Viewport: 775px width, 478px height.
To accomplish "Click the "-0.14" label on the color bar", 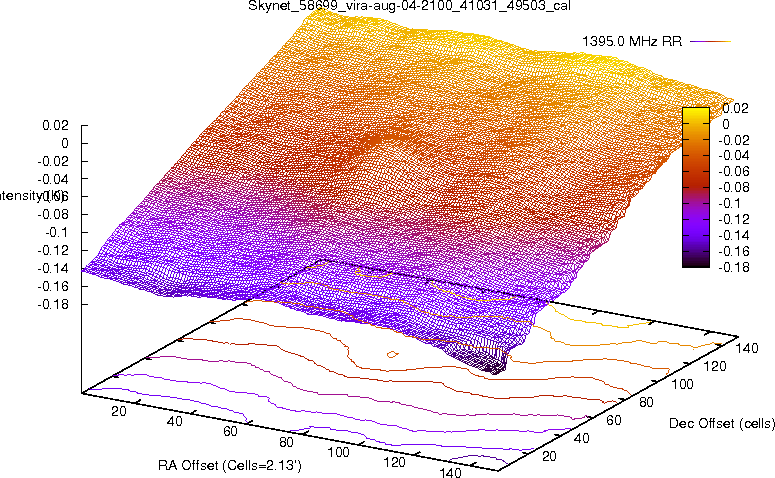I will [x=733, y=235].
